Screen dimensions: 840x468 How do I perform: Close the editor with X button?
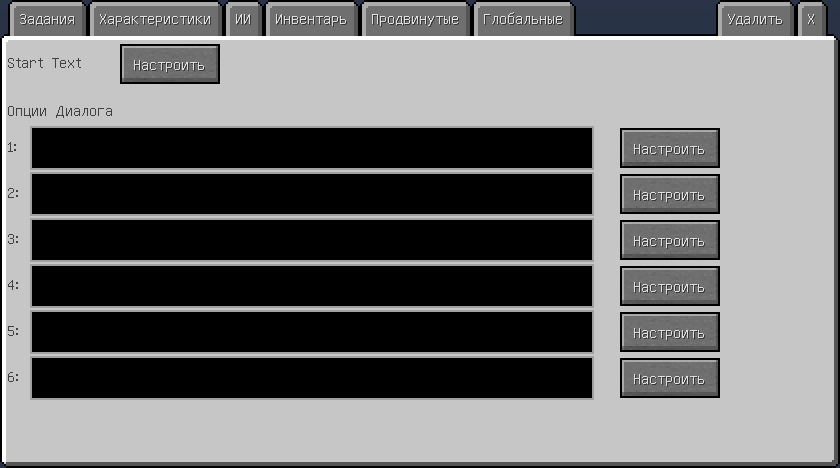coord(811,20)
